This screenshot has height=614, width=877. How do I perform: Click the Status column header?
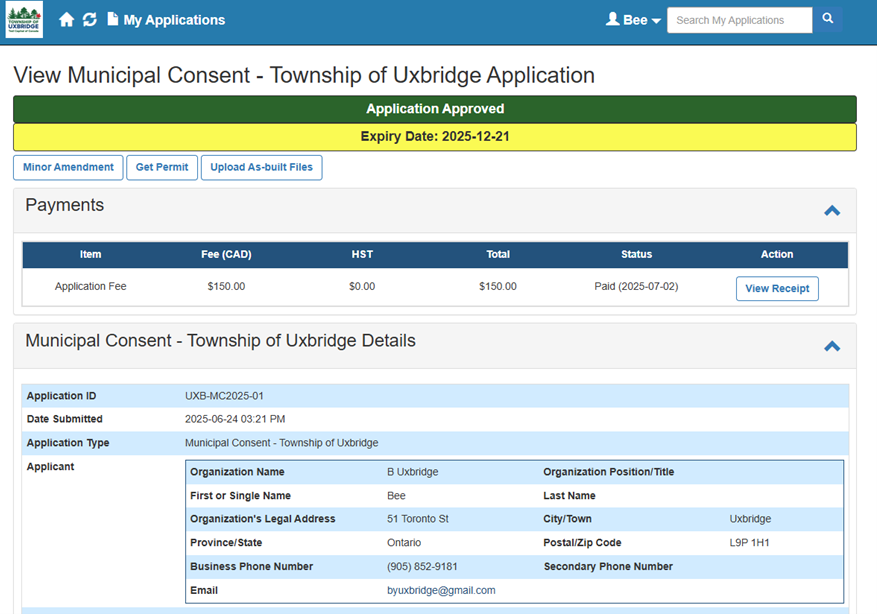(x=636, y=254)
